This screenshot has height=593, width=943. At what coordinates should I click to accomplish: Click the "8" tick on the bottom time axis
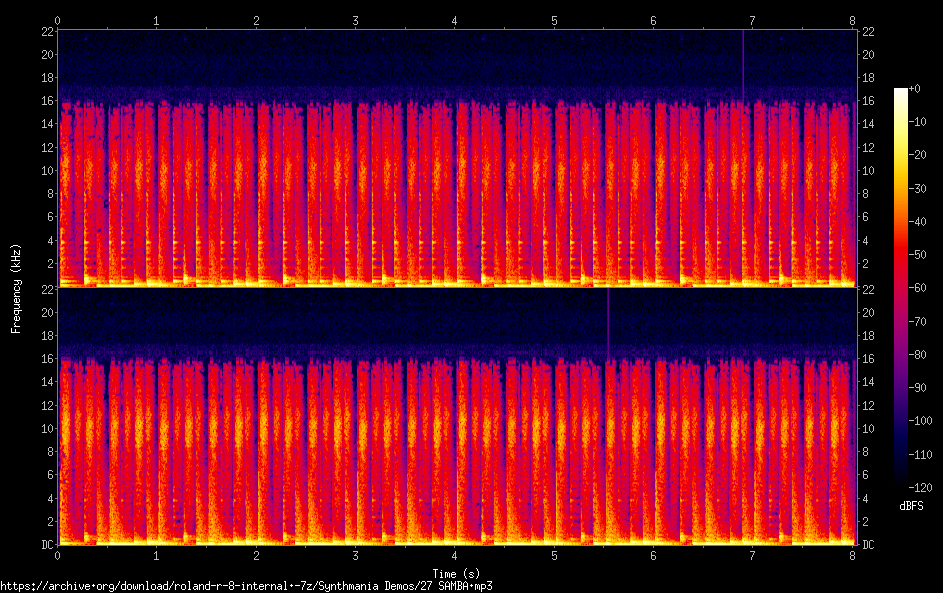(x=853, y=556)
